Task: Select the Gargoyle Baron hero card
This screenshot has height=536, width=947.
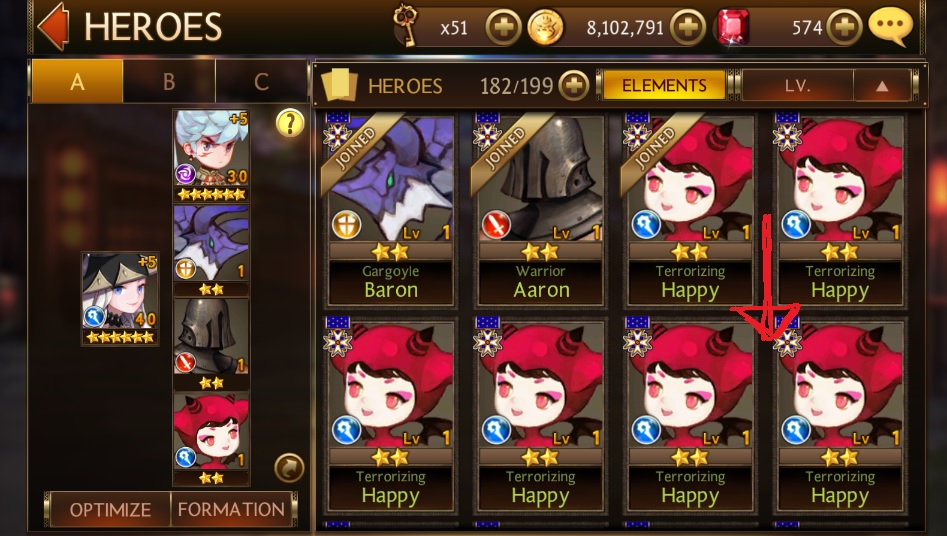Action: point(391,208)
